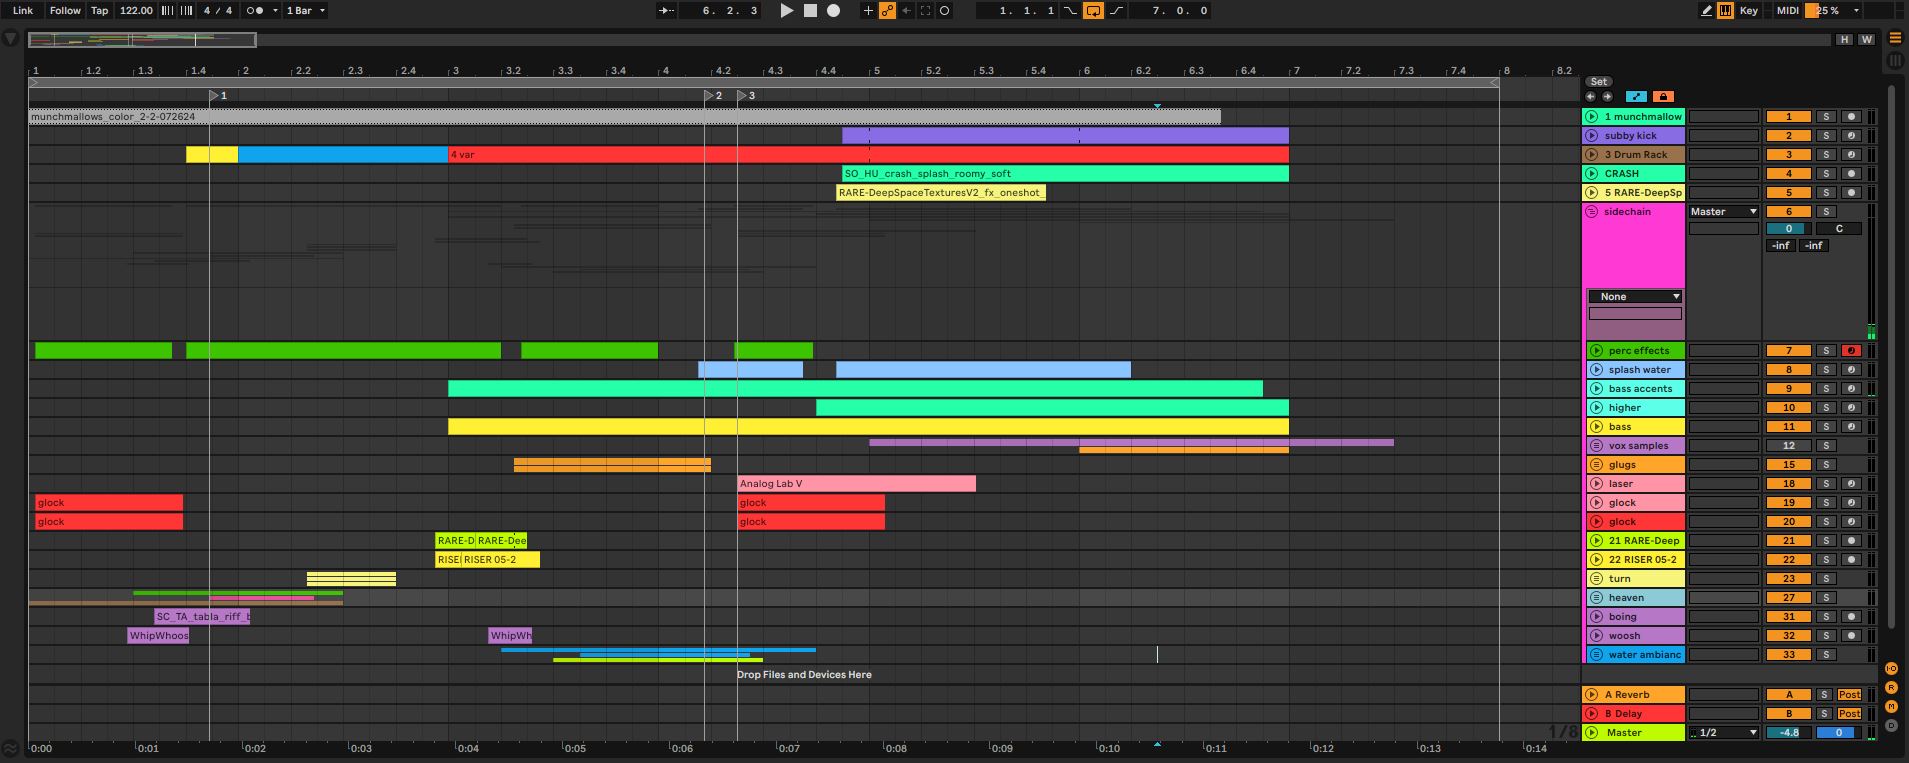The height and width of the screenshot is (763, 1909).
Task: Click the Lock Envelopes icon
Action: click(x=1663, y=97)
